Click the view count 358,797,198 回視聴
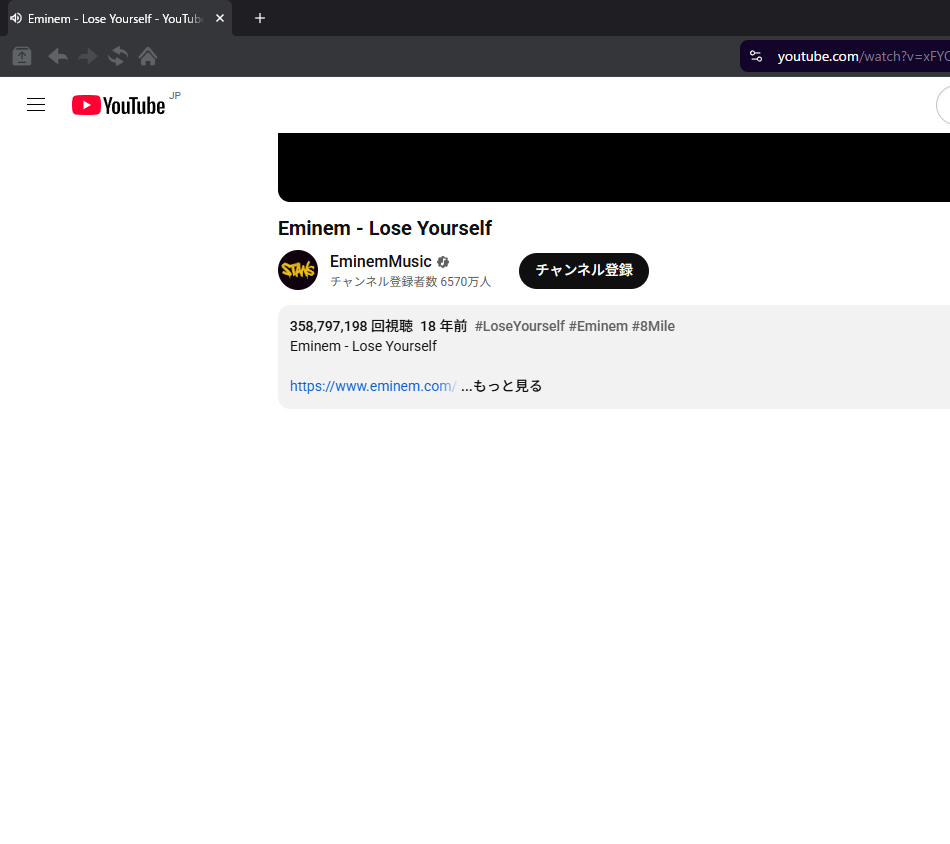950x844 pixels. (351, 326)
